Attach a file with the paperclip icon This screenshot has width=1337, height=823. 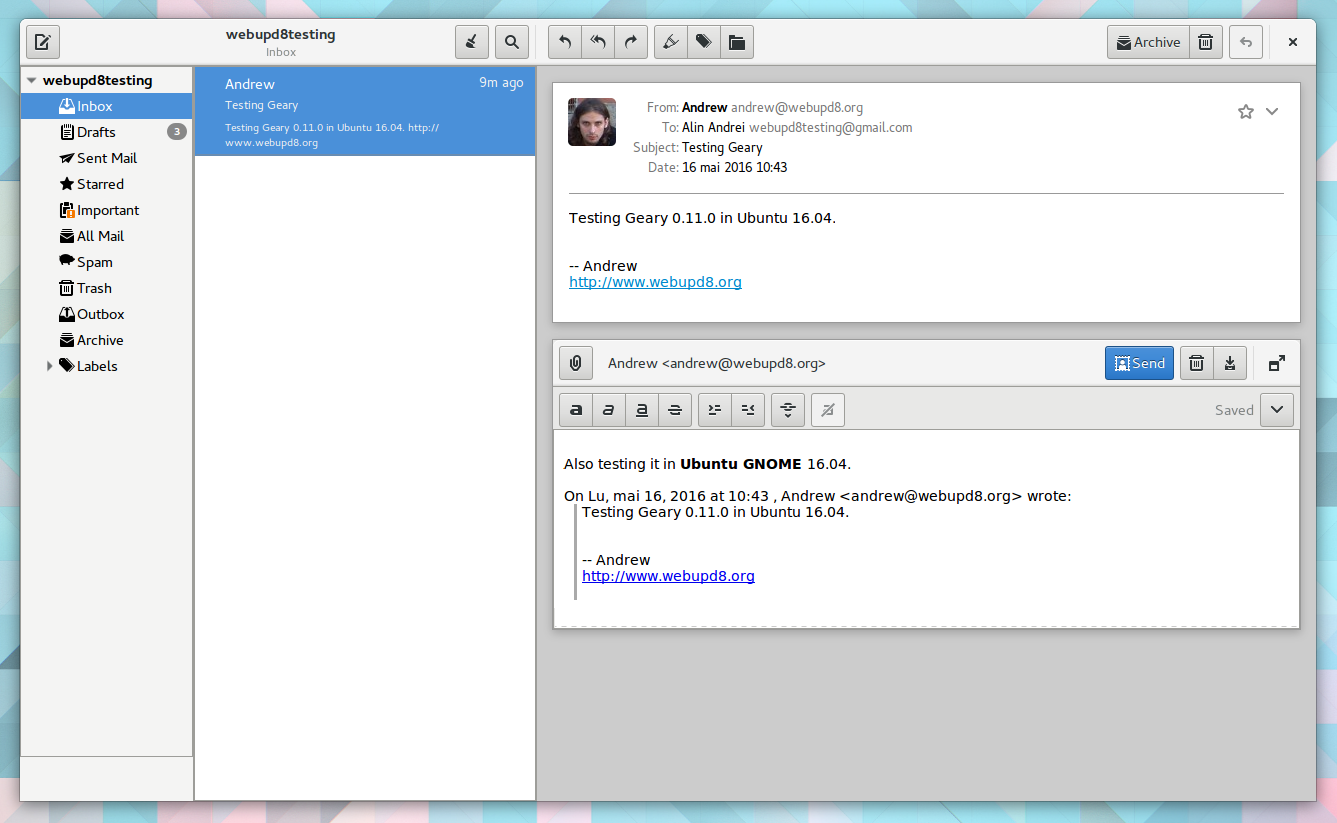pyautogui.click(x=576, y=363)
